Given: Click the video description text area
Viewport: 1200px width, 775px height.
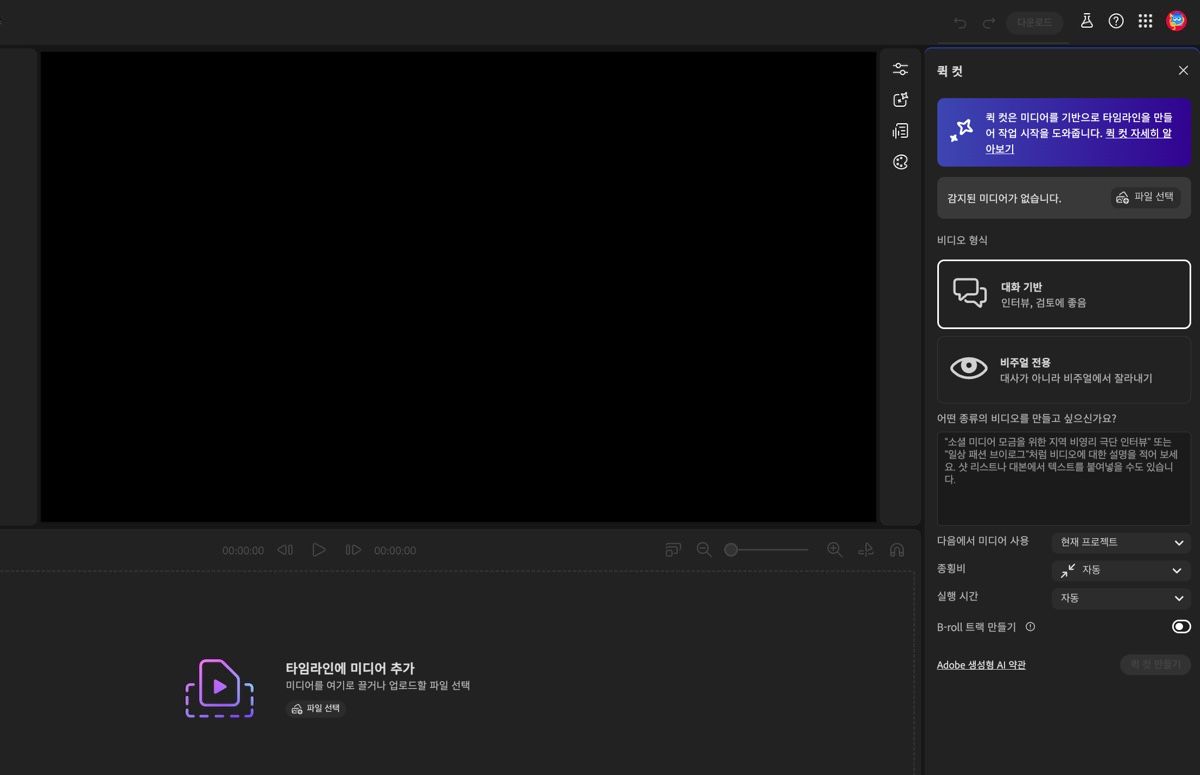Looking at the screenshot, I should point(1064,479).
